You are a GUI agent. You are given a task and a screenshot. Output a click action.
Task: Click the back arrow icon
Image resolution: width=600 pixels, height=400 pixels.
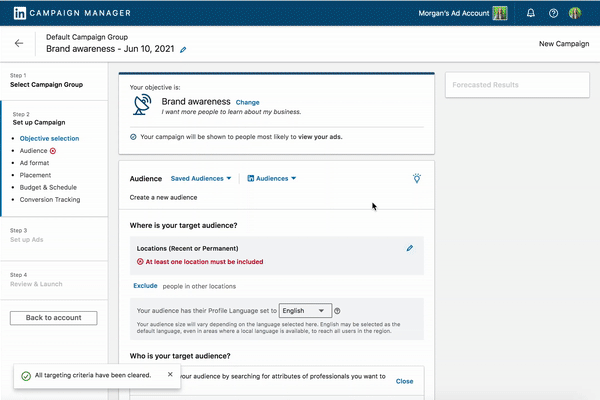pyautogui.click(x=19, y=44)
